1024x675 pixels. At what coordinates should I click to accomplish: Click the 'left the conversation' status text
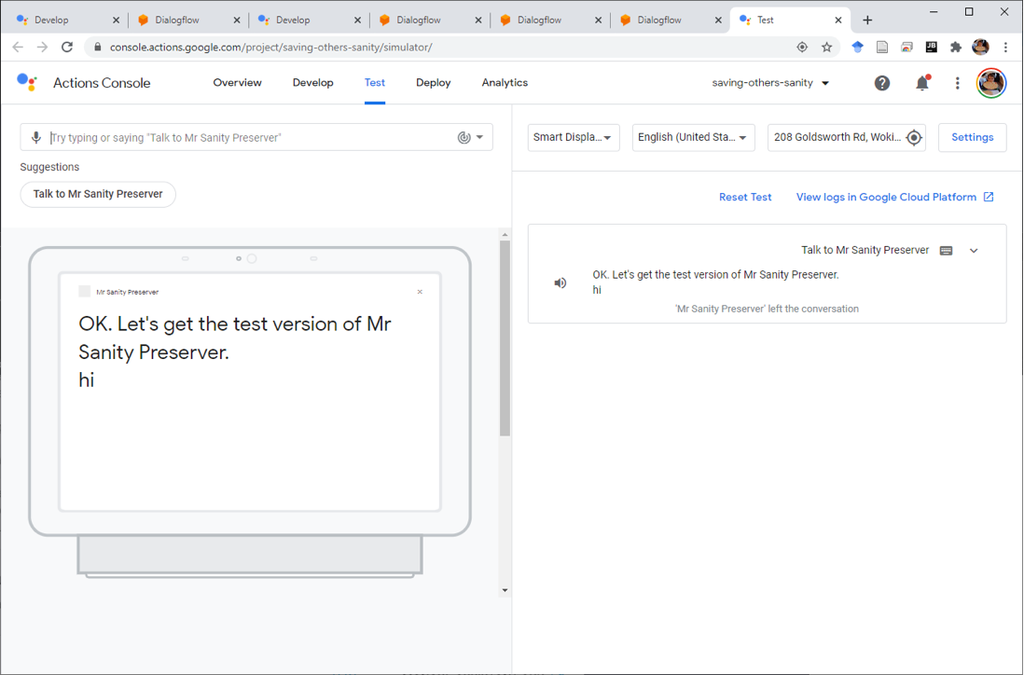coord(767,309)
